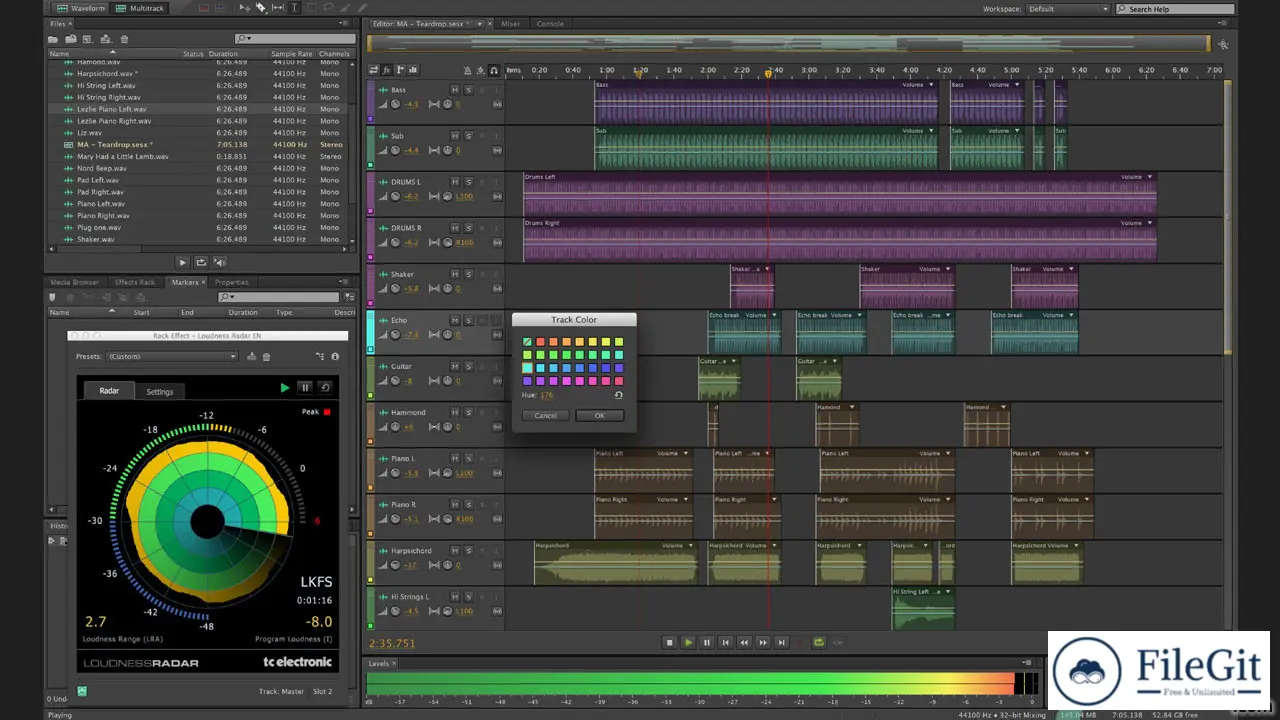Toggle loop playback in Files panel
Screen dimensions: 1280x720
click(201, 262)
